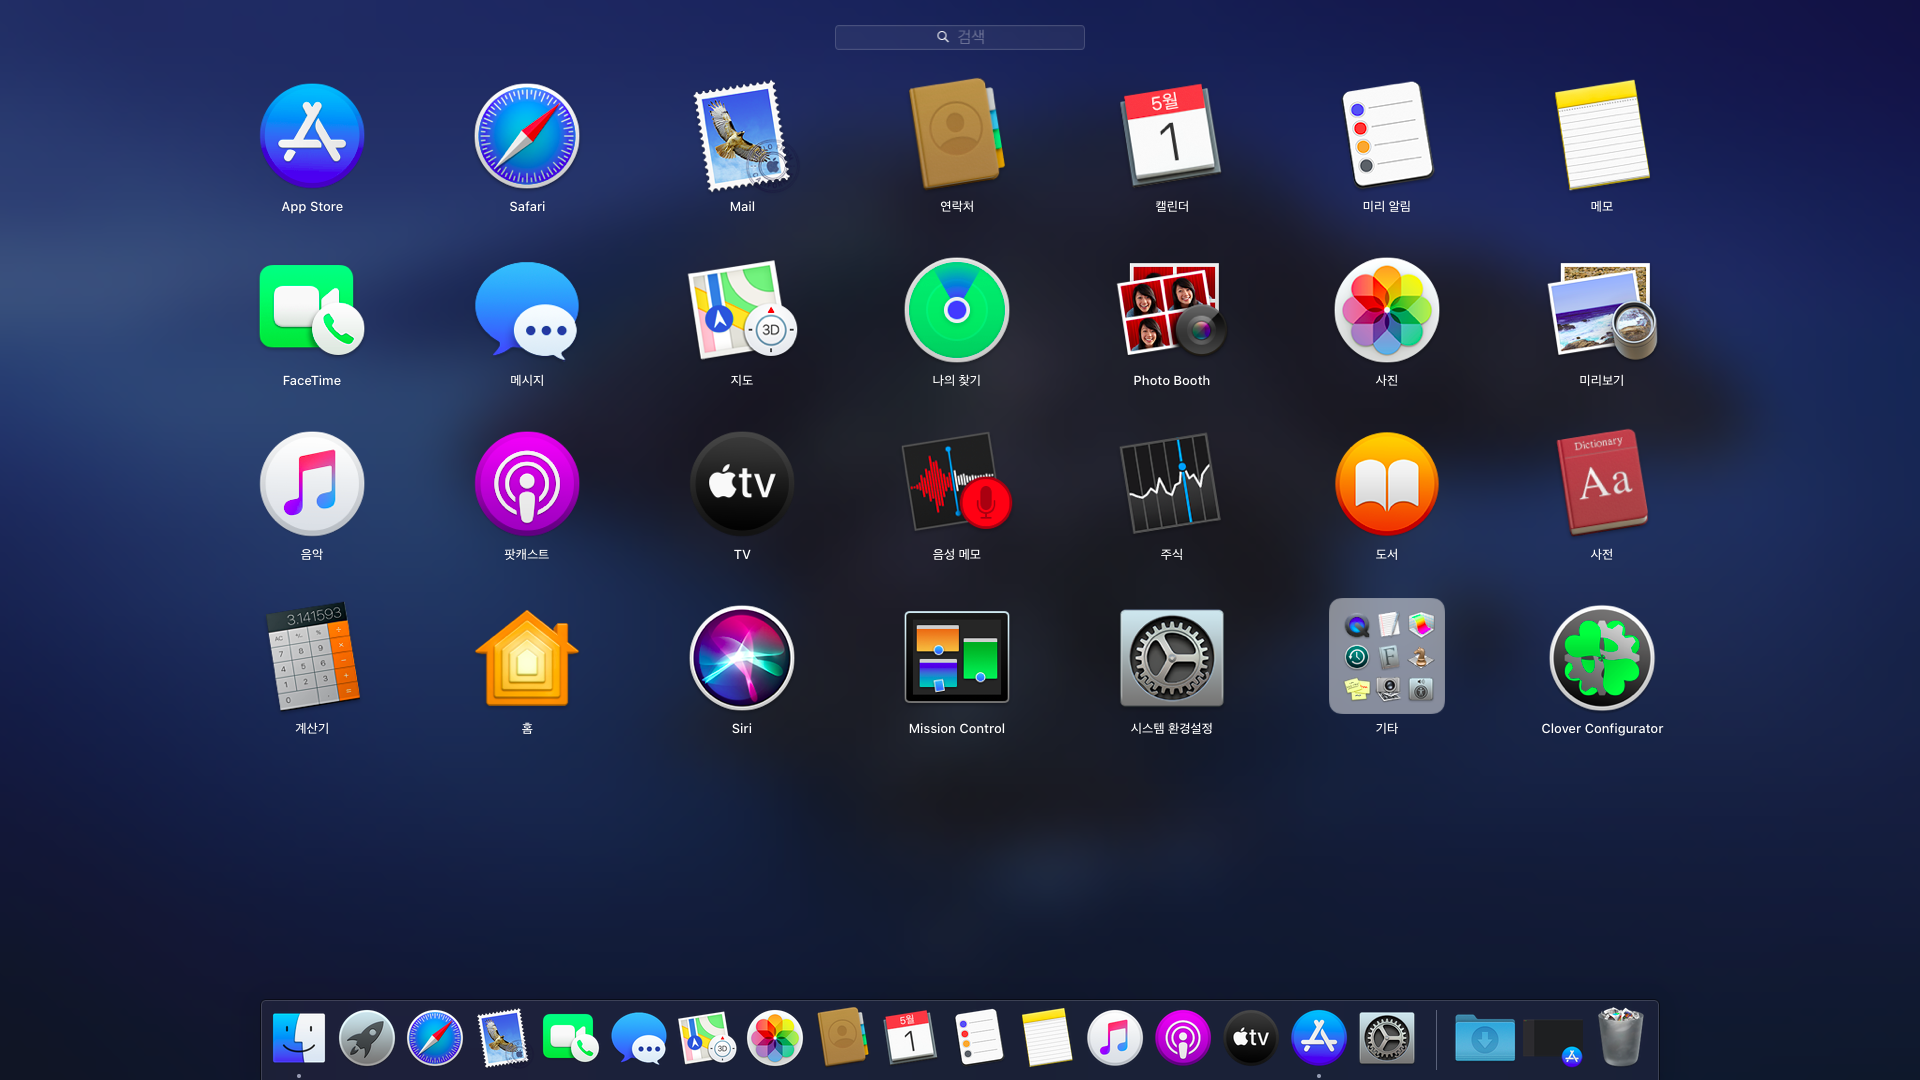
Task: Click the Launchpad rocket in Dock
Action: pos(367,1038)
